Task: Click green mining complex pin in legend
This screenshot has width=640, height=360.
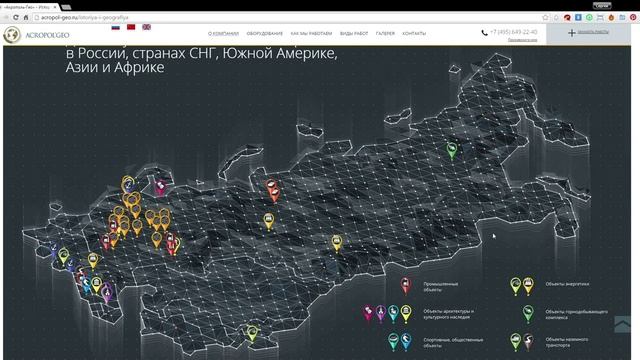Action: pos(528,313)
